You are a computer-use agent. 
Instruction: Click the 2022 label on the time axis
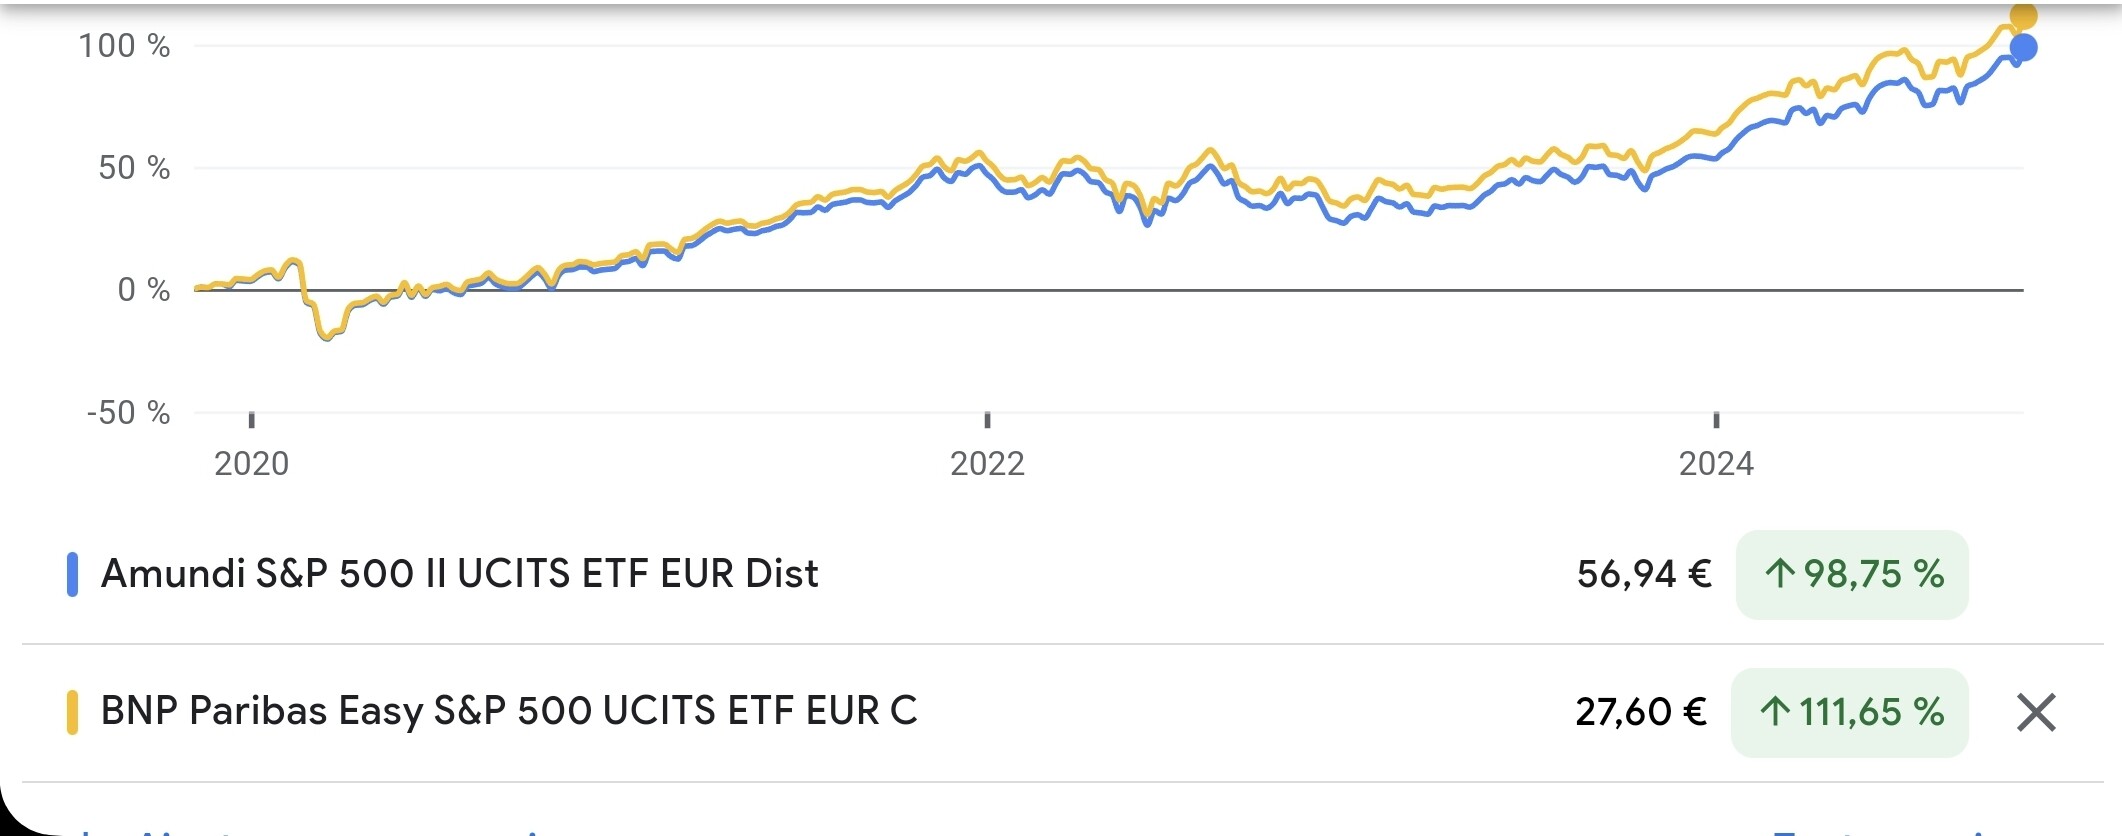(987, 464)
